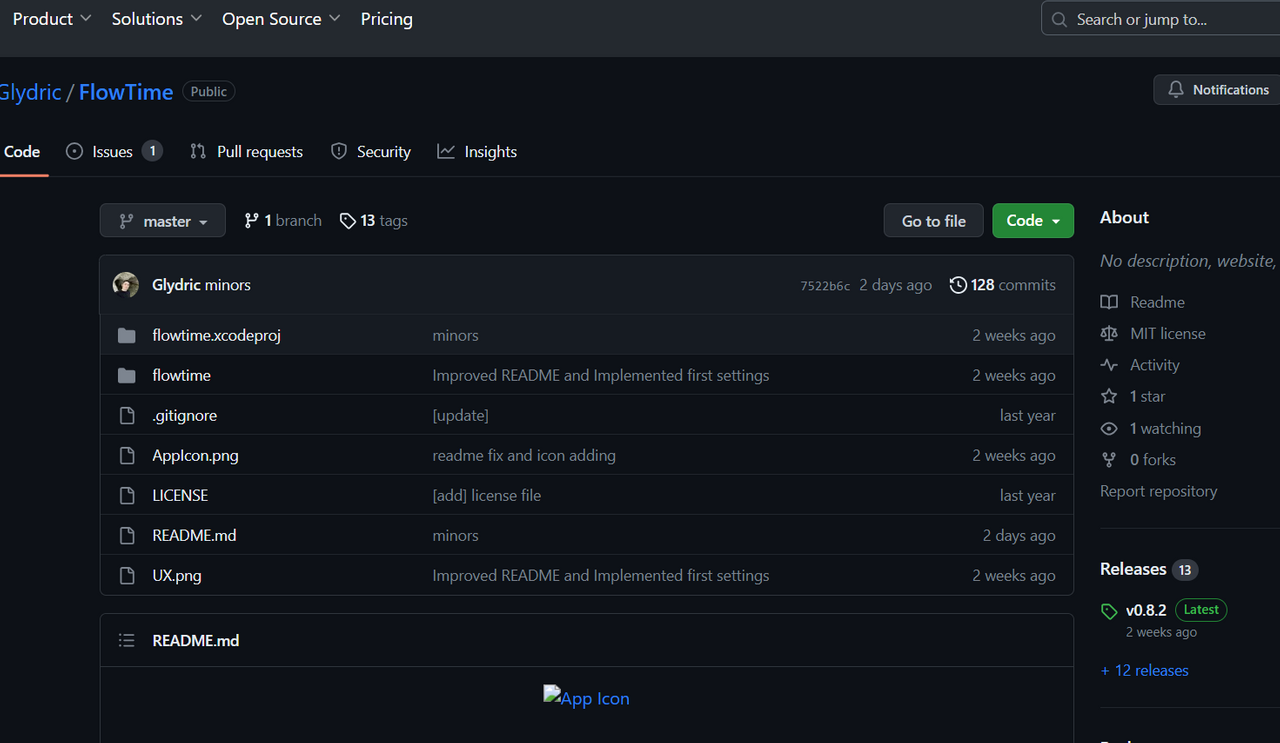This screenshot has height=743, width=1280.
Task: Click the README.md heading in the readme panel
Action: 196,641
